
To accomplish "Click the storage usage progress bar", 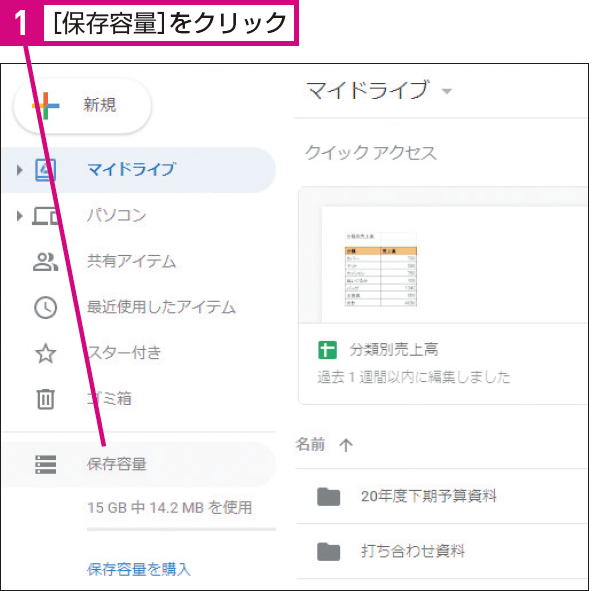I will 181,529.
